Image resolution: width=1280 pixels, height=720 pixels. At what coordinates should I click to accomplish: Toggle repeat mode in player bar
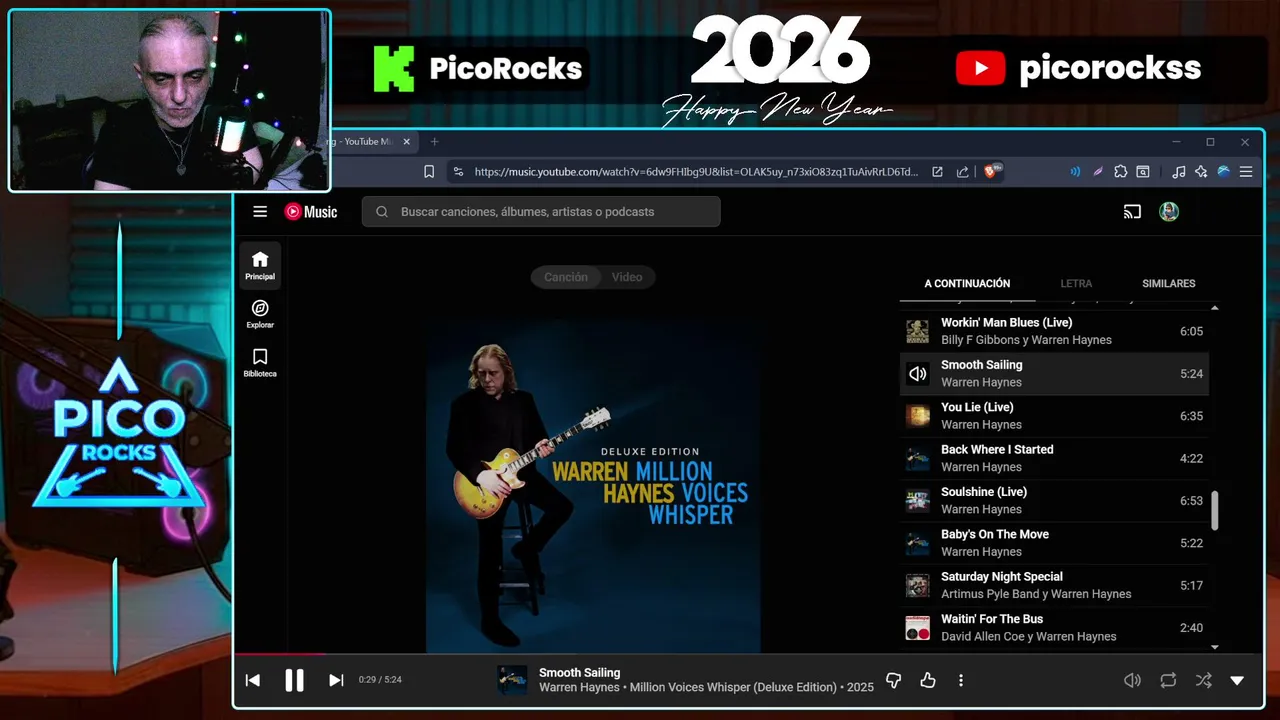click(1168, 680)
